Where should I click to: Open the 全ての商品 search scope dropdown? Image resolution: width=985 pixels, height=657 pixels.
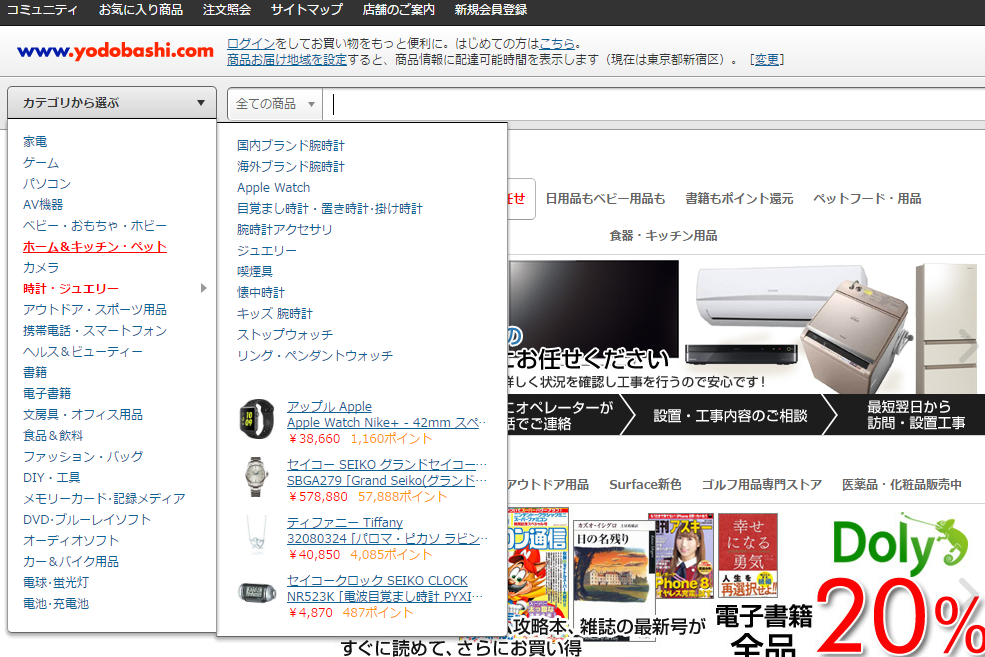[x=275, y=104]
